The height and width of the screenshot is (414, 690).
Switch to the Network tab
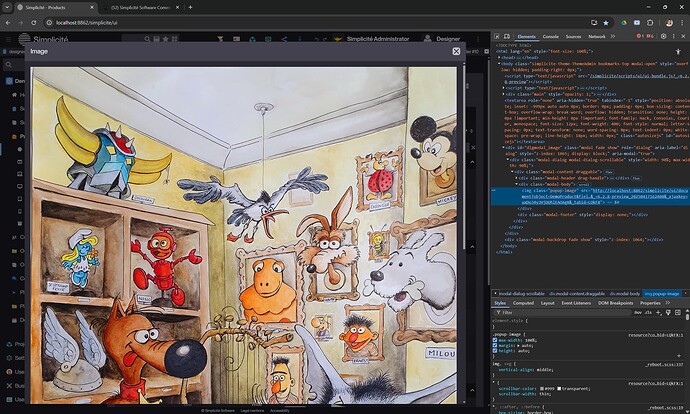597,37
